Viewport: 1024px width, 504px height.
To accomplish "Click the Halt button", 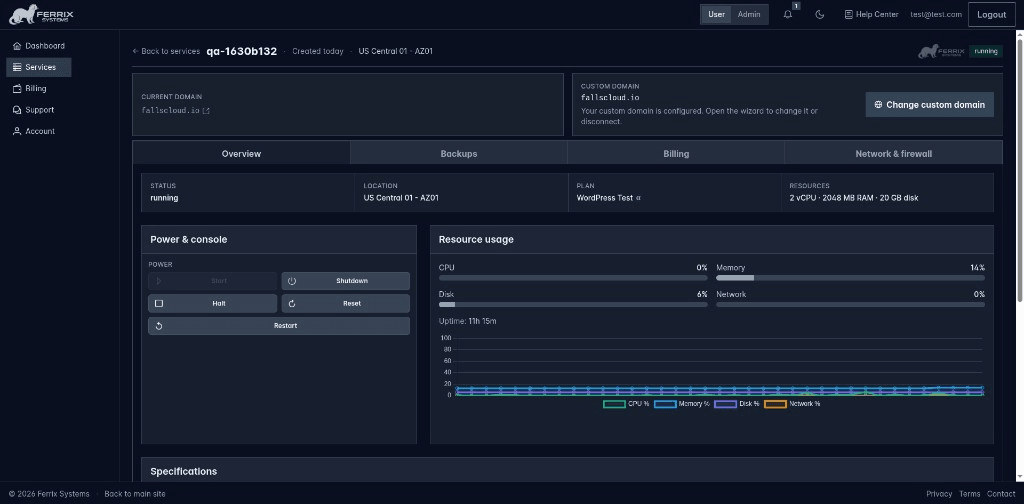I will point(212,304).
